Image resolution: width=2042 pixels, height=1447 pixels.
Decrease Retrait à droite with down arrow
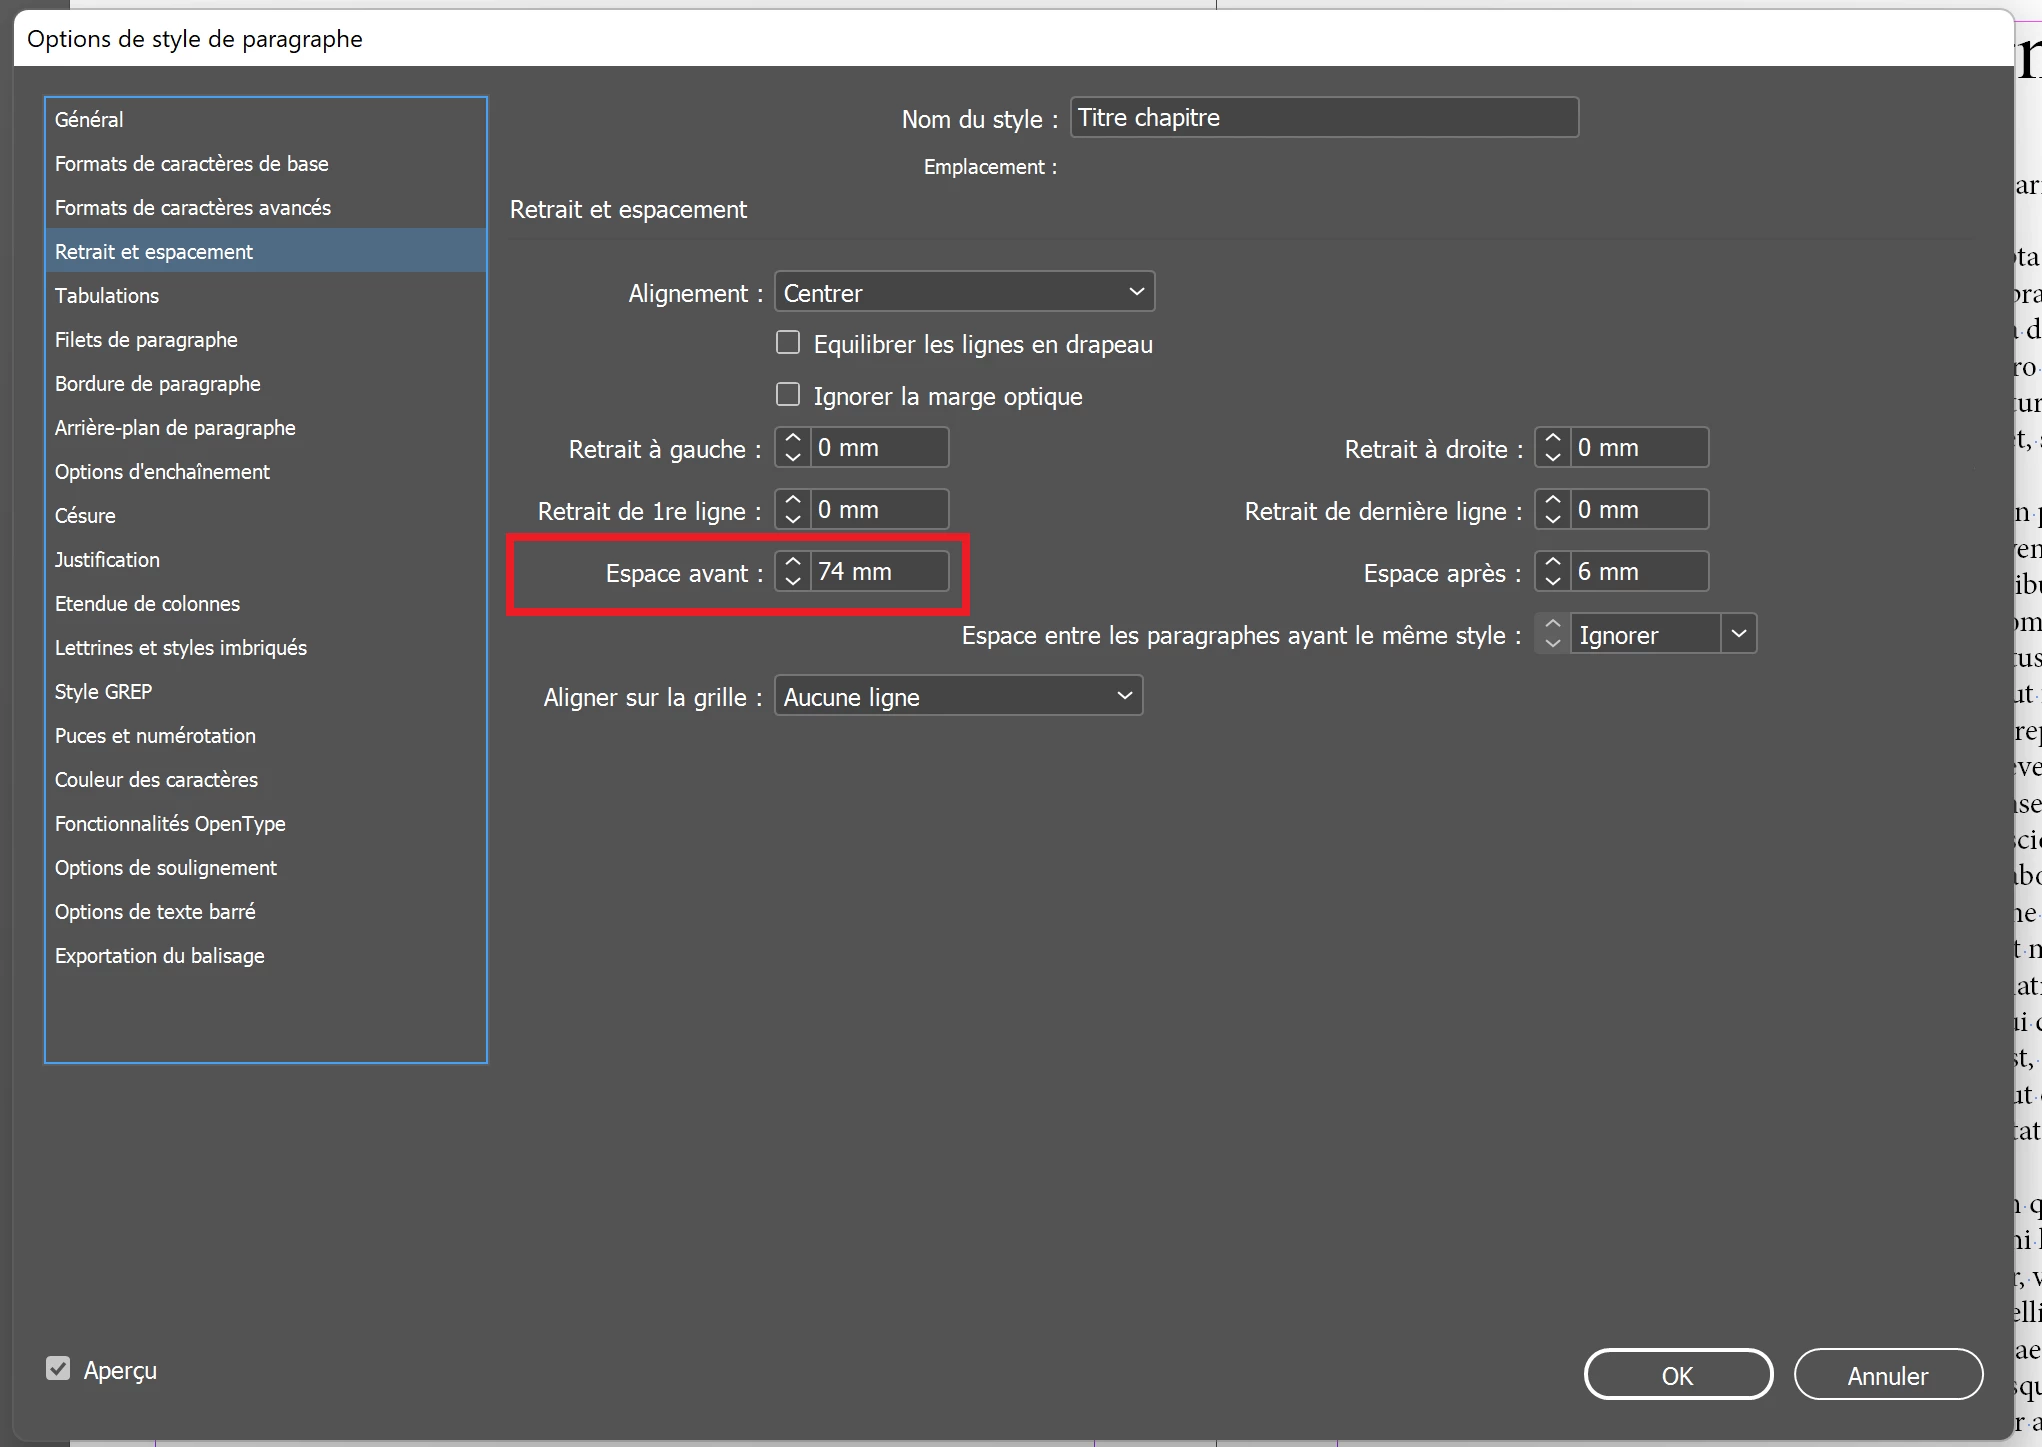(1552, 457)
